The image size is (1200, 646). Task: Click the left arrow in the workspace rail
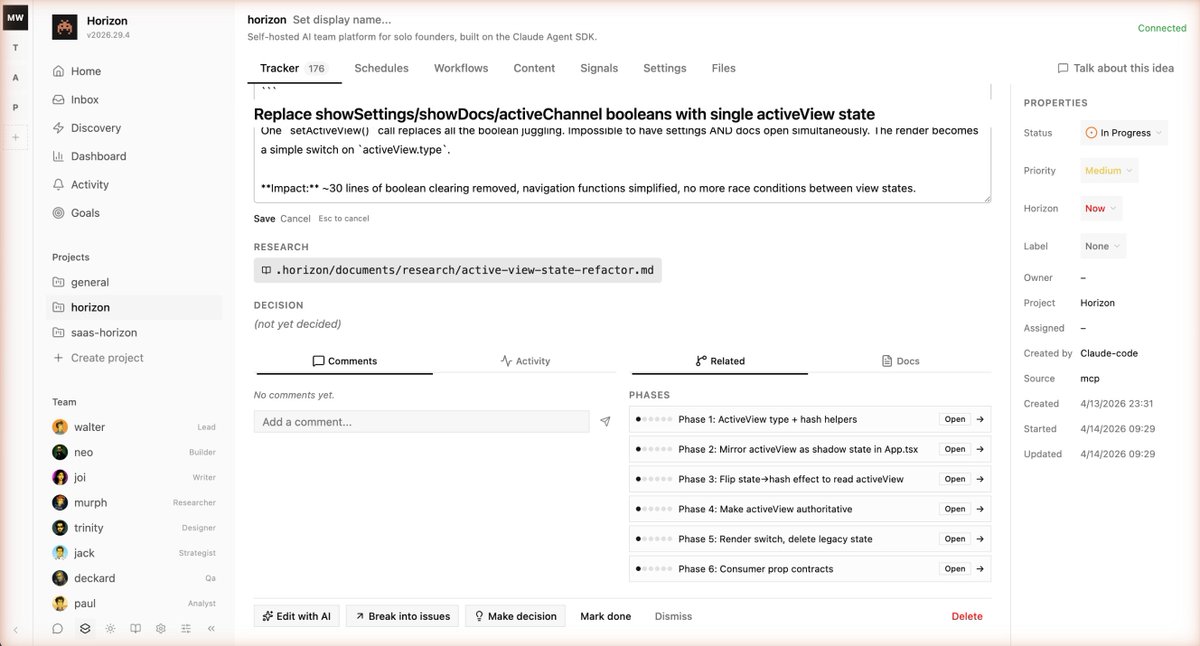tap(15, 630)
